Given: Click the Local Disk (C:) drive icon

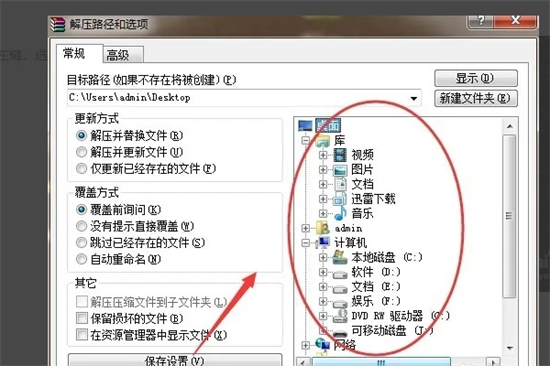Looking at the screenshot, I should pos(340,257).
